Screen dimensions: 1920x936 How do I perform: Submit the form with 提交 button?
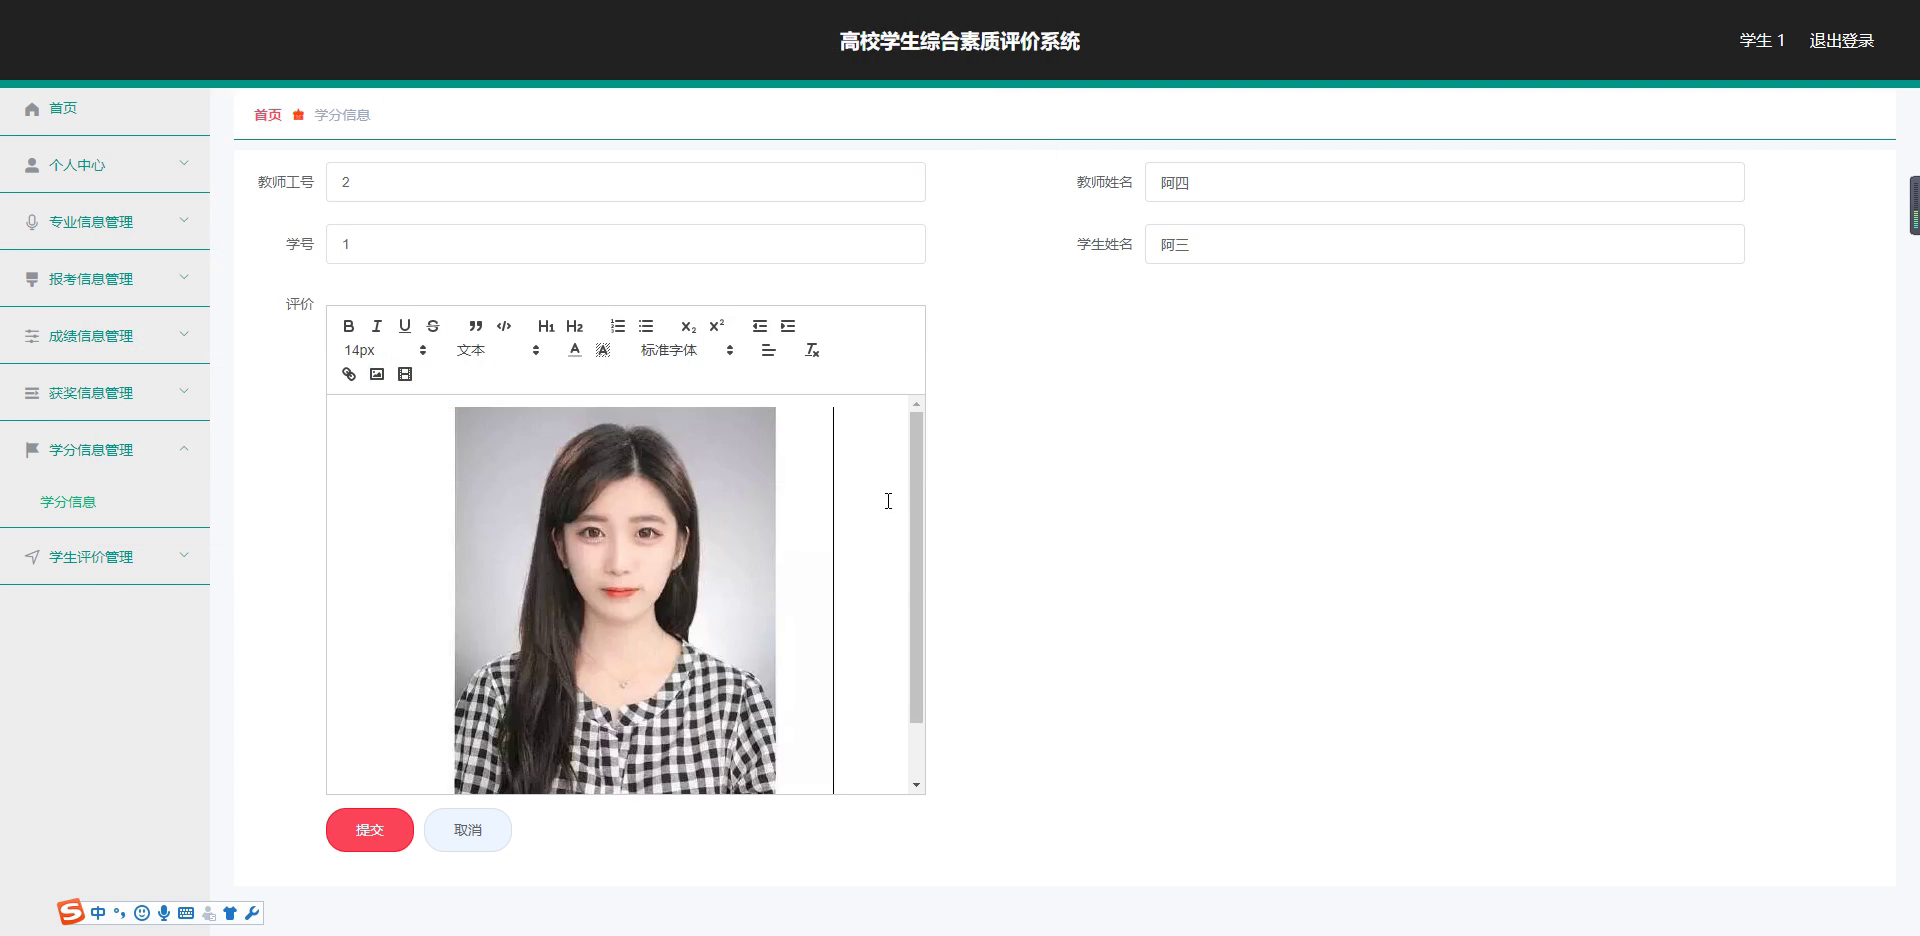coord(370,830)
